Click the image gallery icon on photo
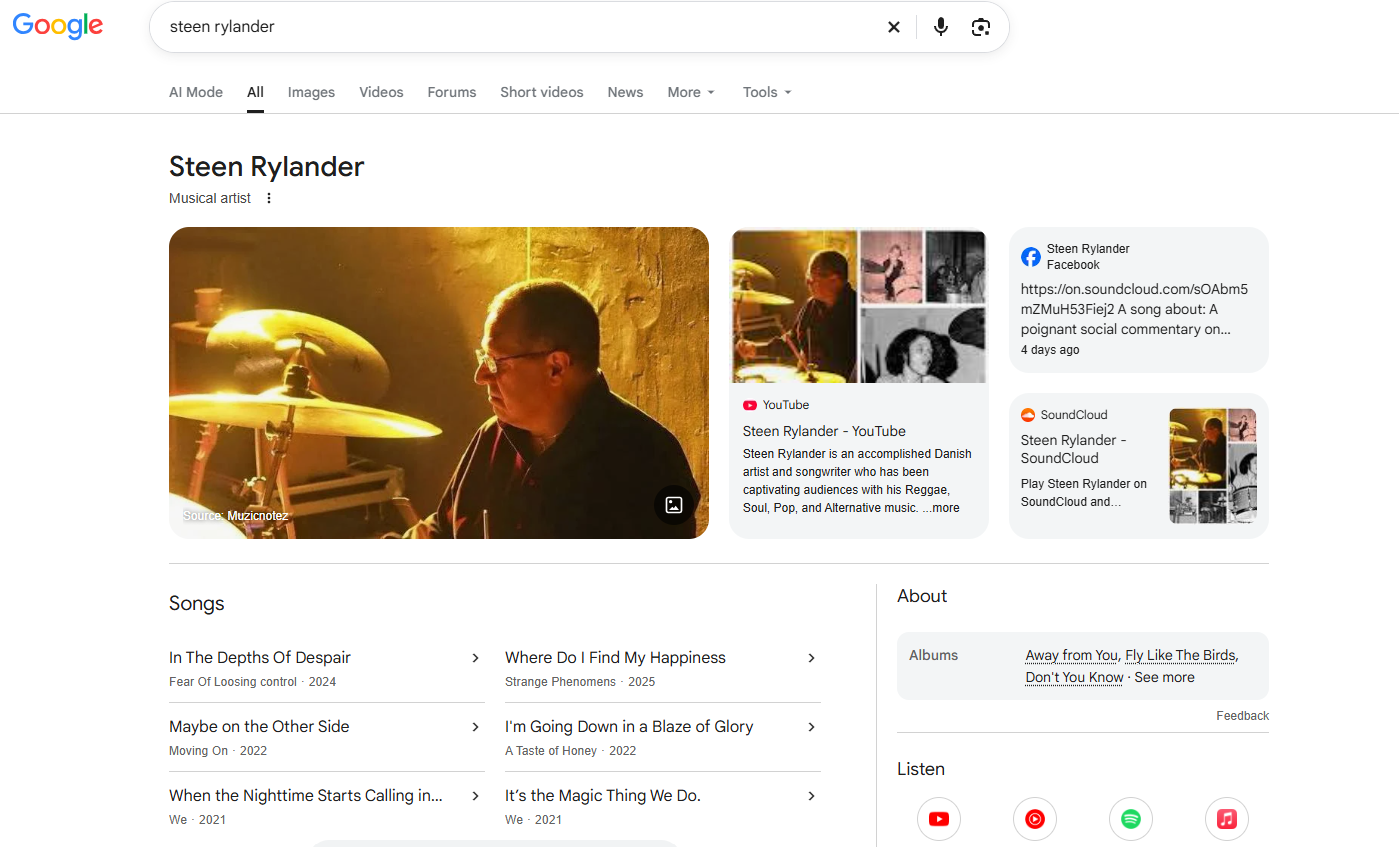Viewport: 1399px width, 847px height. pyautogui.click(x=674, y=505)
